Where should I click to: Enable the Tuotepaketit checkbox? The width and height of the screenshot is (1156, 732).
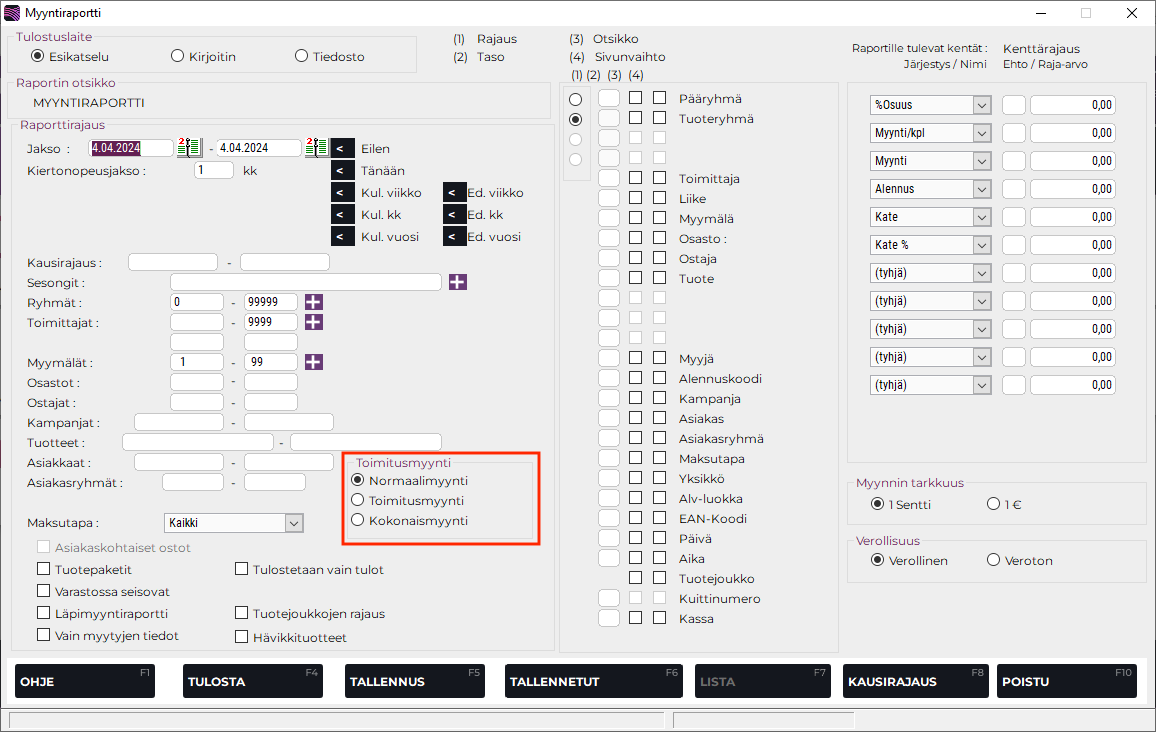coord(43,569)
